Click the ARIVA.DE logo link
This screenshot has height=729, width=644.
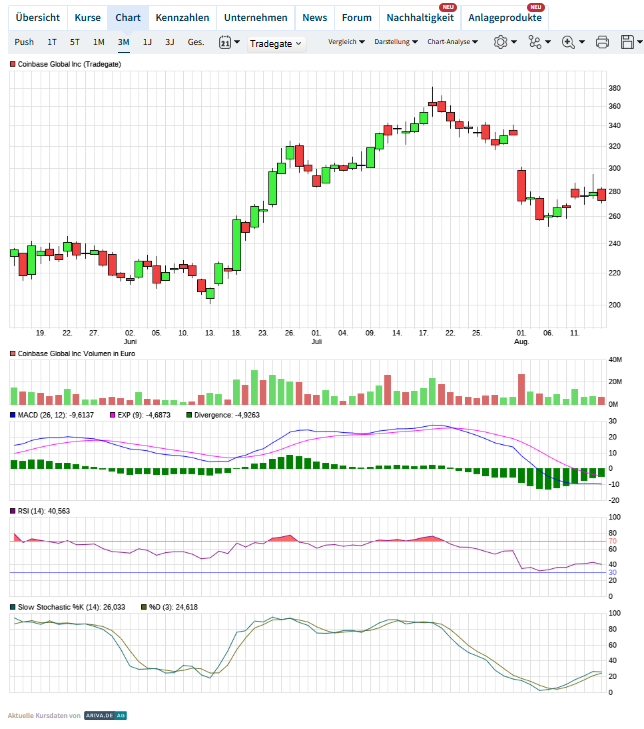tap(105, 716)
